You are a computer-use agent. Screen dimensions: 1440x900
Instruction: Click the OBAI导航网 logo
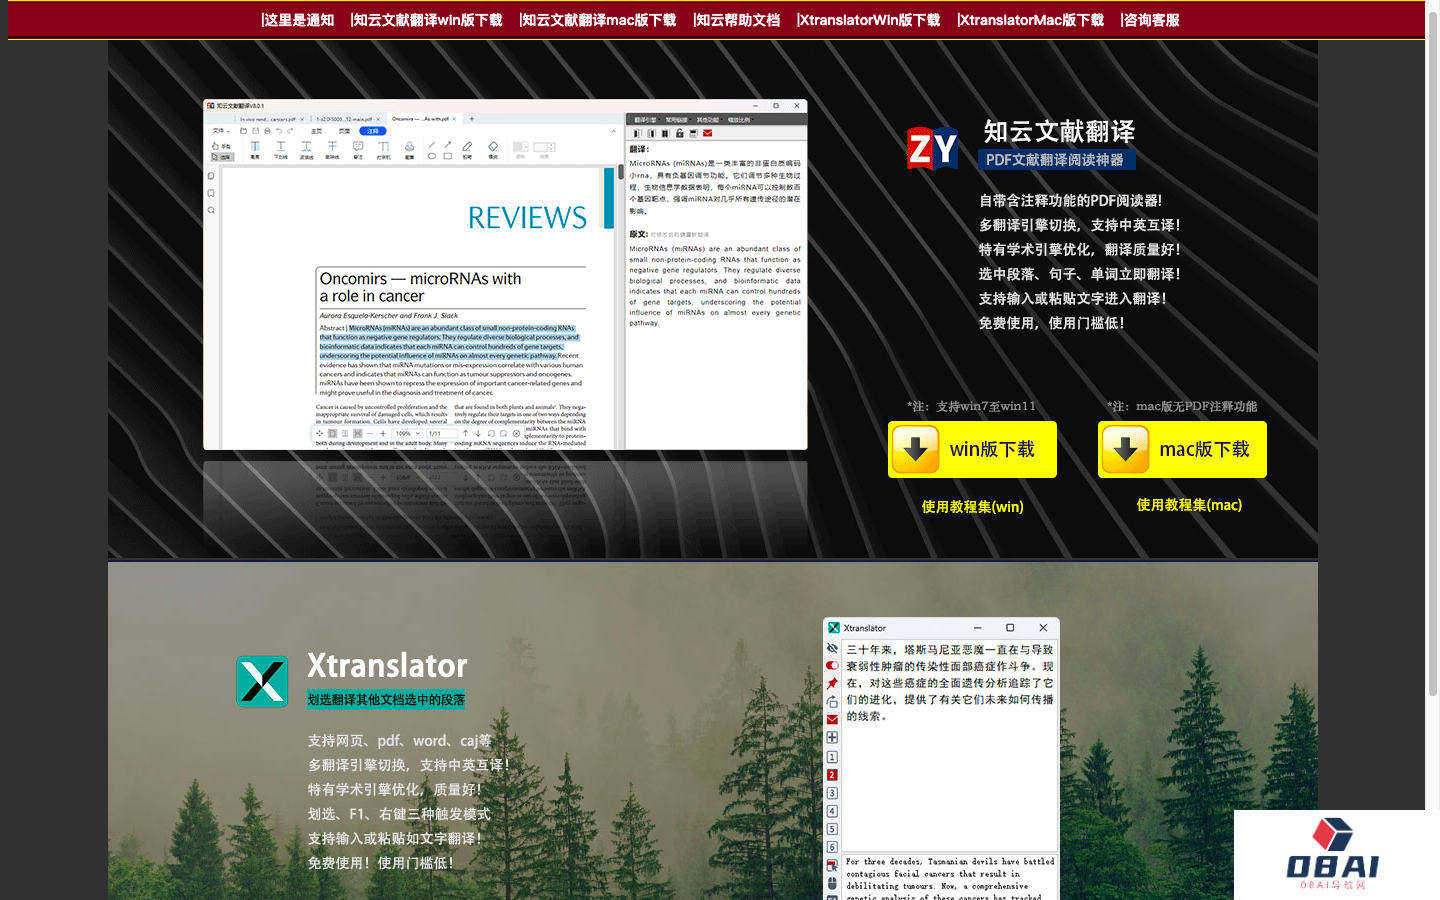pos(1333,854)
